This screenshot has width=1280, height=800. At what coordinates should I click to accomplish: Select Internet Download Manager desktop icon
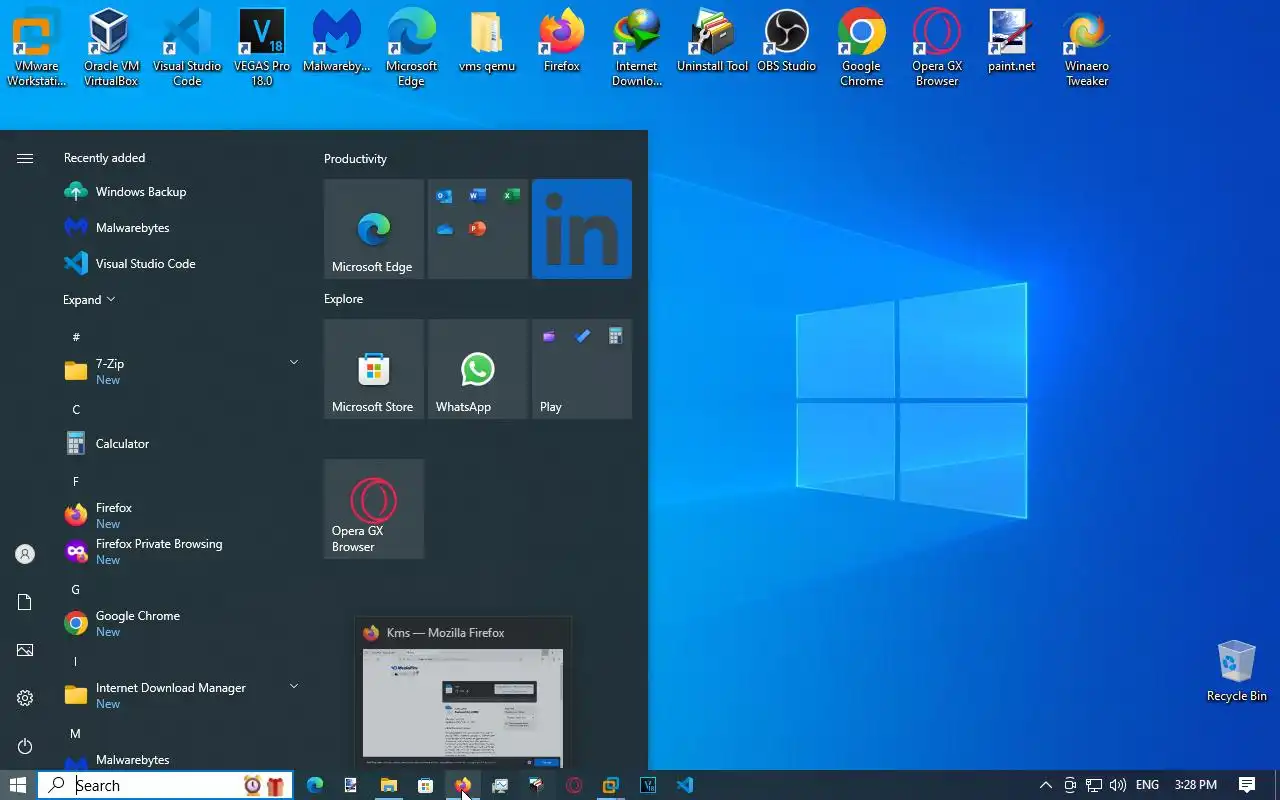tap(637, 47)
